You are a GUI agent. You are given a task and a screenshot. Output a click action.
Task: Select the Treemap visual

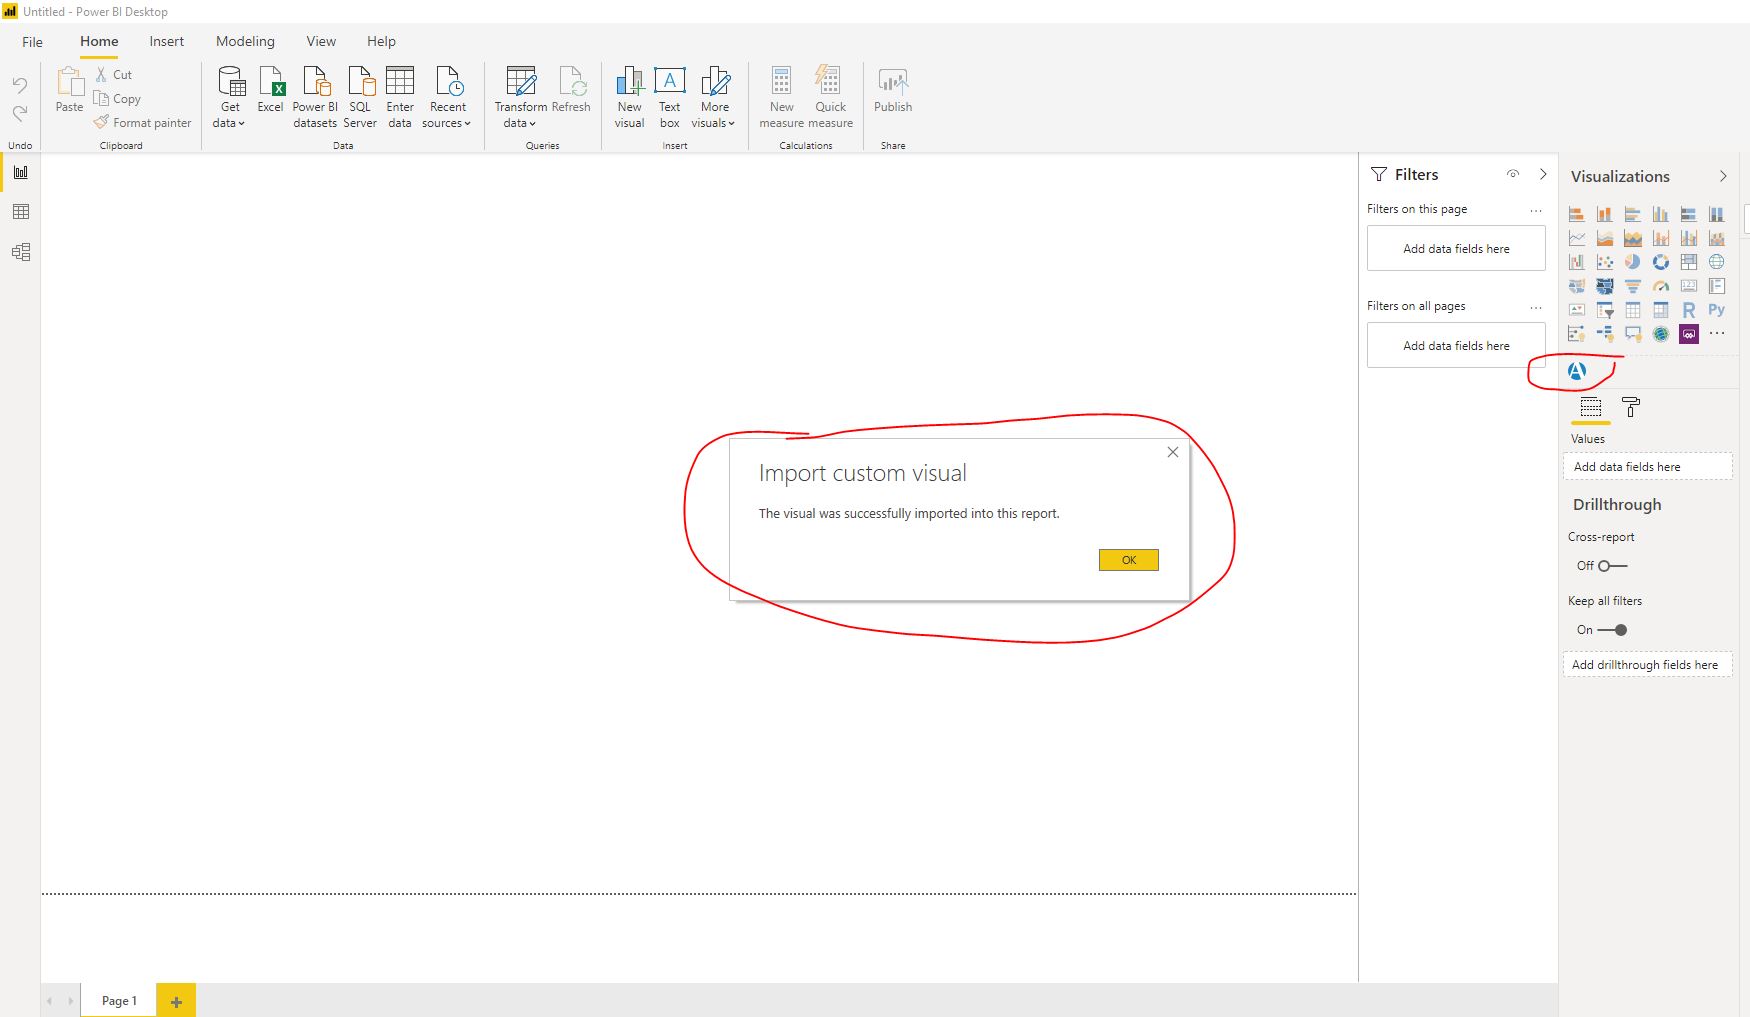point(1689,262)
